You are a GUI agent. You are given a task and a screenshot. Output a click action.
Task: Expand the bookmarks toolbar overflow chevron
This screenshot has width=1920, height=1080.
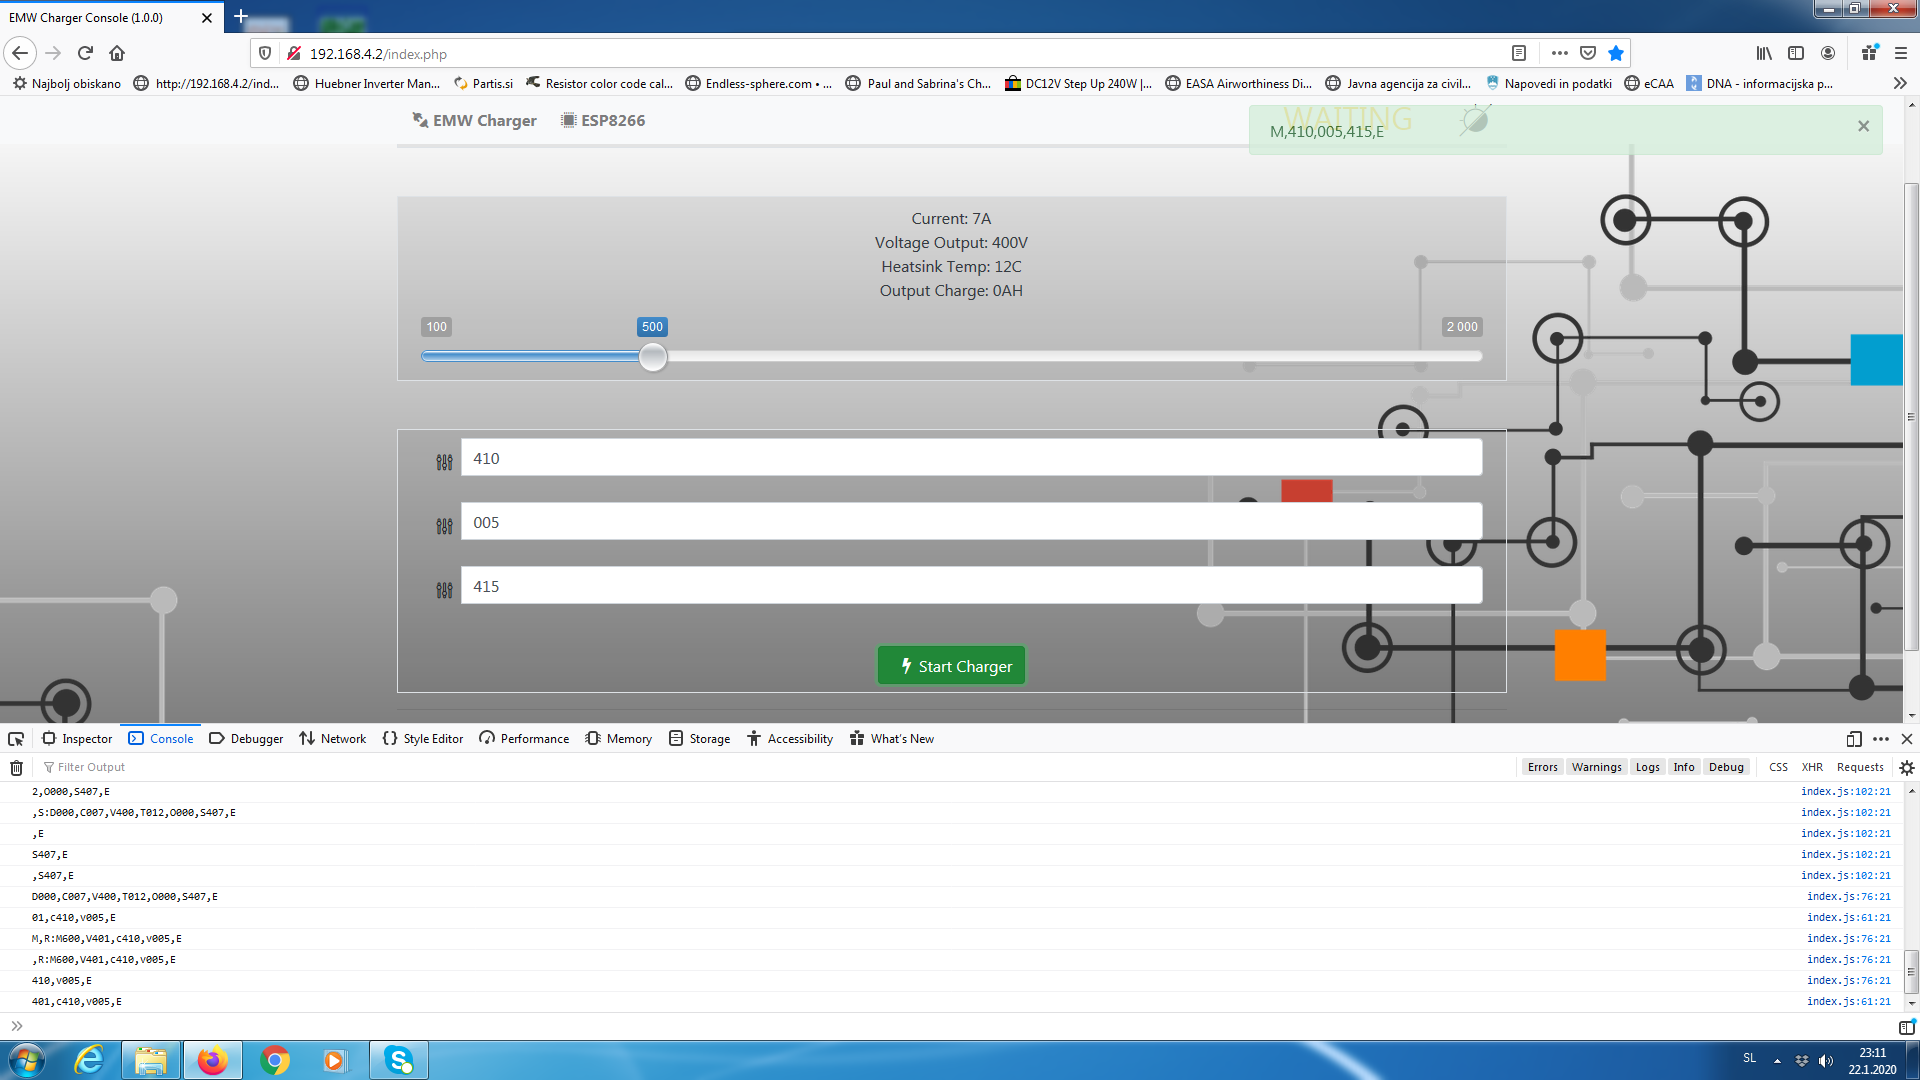[1900, 83]
